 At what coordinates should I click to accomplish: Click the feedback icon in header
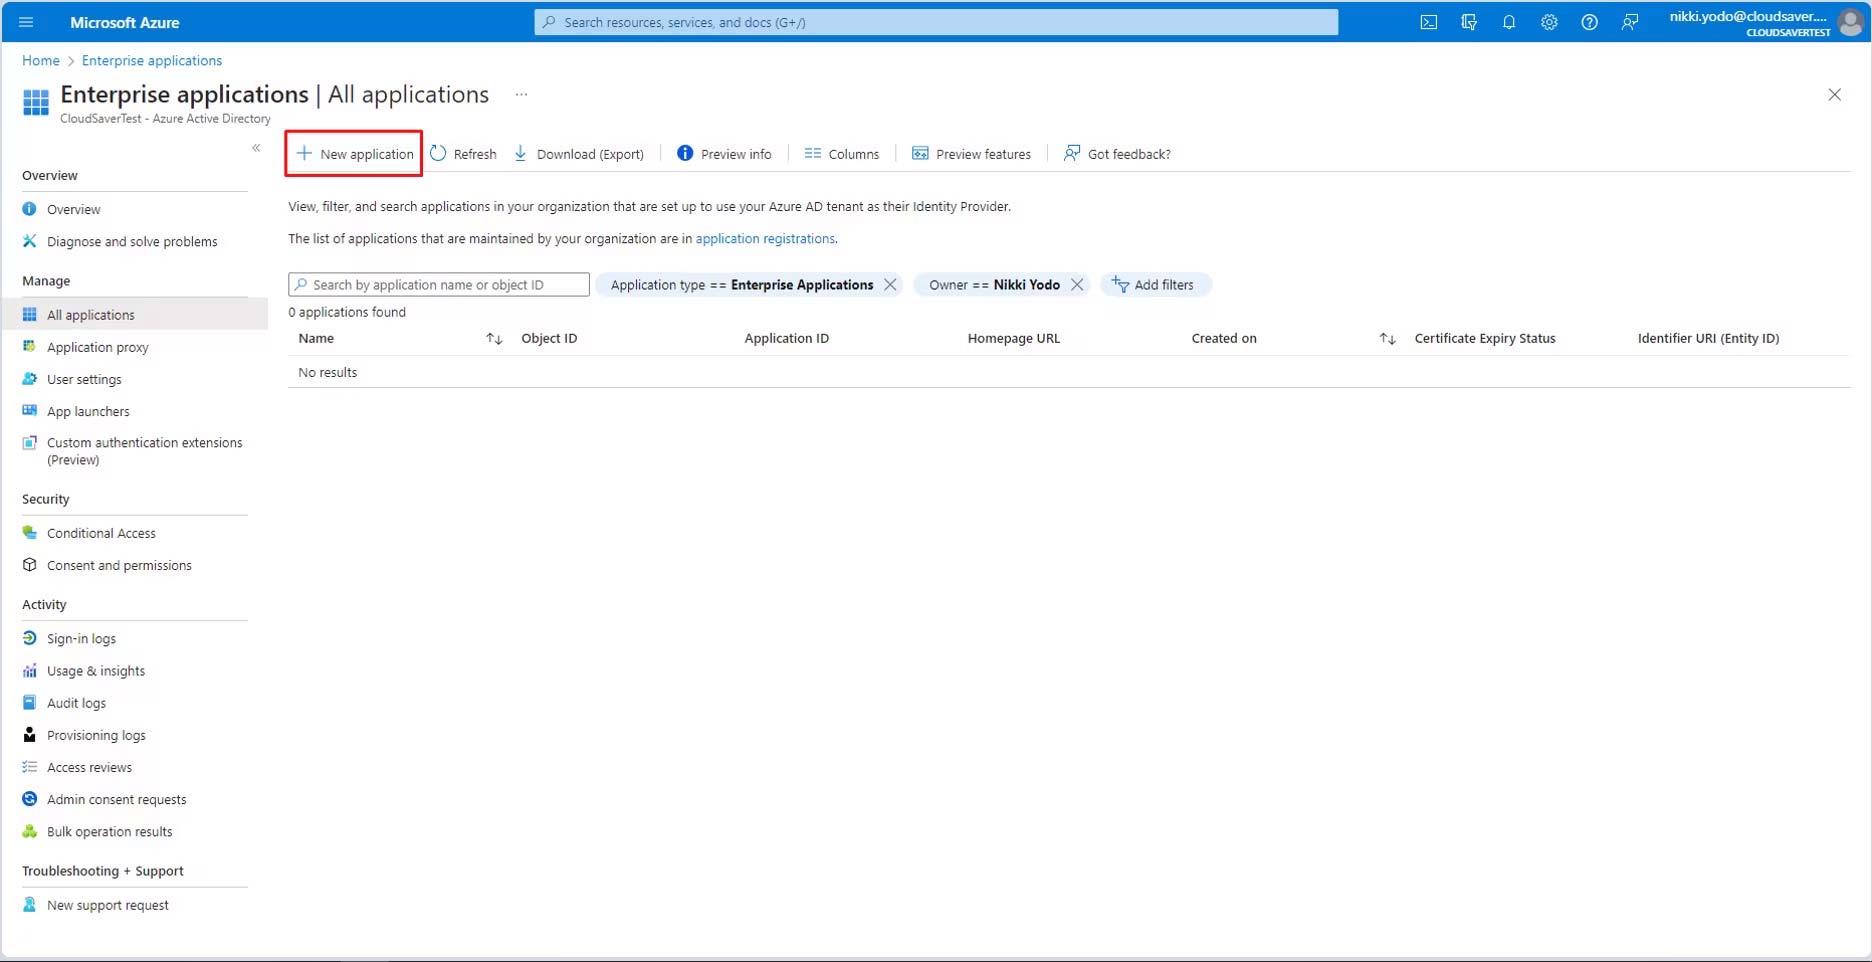[1629, 22]
